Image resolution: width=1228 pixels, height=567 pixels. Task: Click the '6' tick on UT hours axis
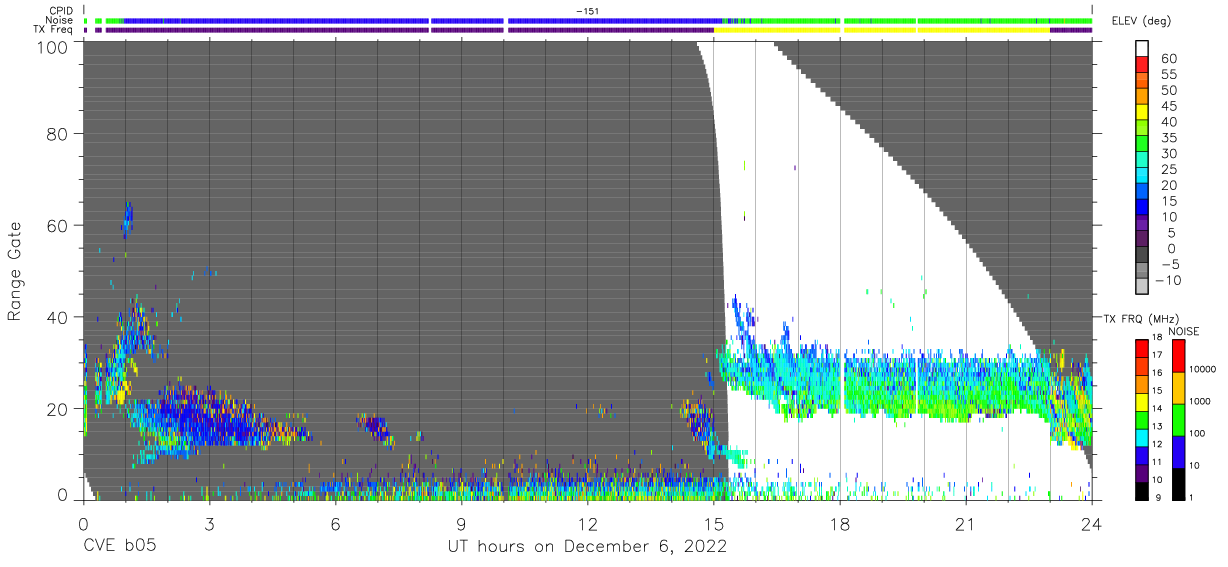tap(335, 524)
